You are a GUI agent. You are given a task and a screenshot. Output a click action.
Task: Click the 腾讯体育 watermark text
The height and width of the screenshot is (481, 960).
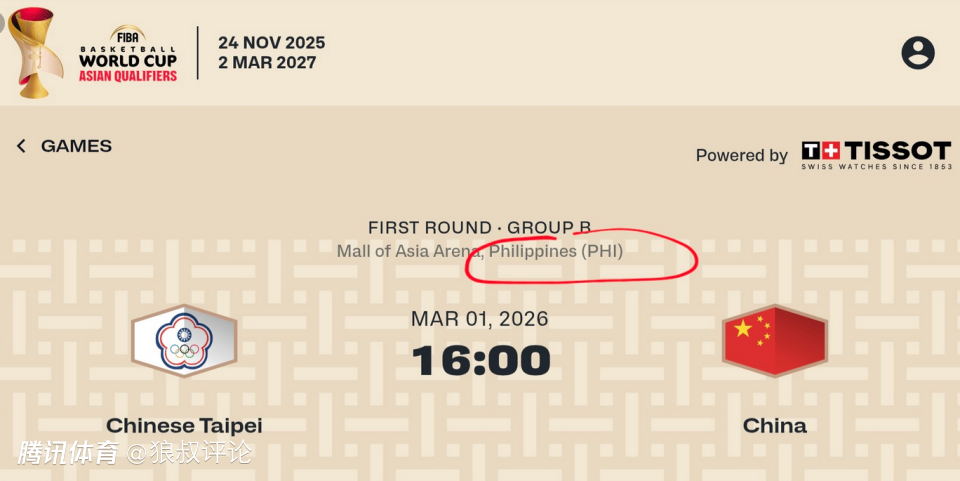click(68, 453)
